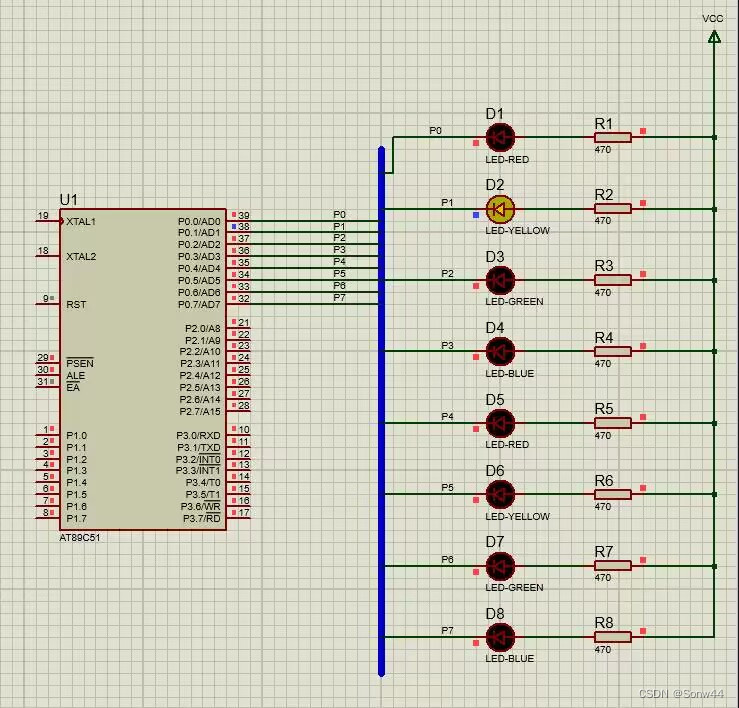Click pin number 39 on U1
Screen dimensions: 739x708
(244, 215)
